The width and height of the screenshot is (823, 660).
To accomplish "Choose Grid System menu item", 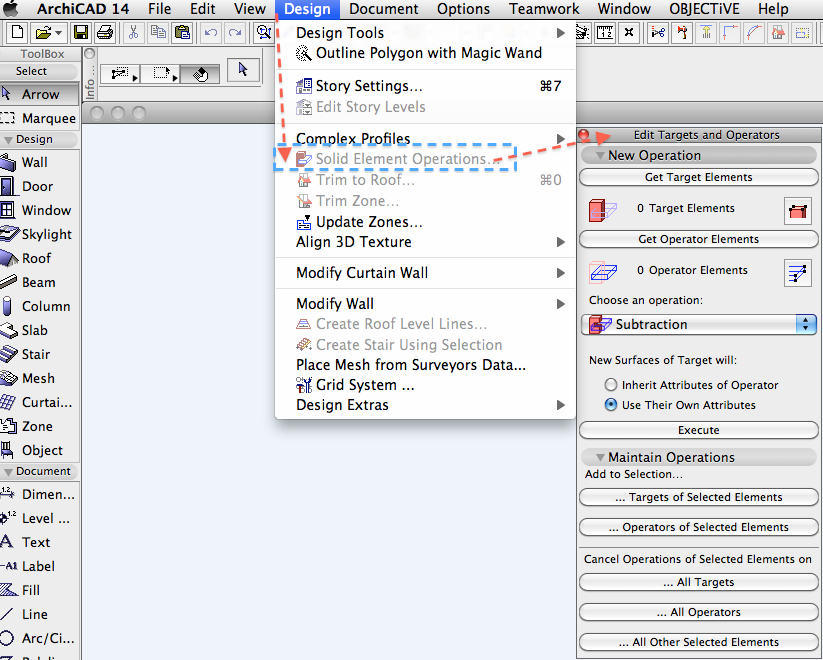I will 425,385.
